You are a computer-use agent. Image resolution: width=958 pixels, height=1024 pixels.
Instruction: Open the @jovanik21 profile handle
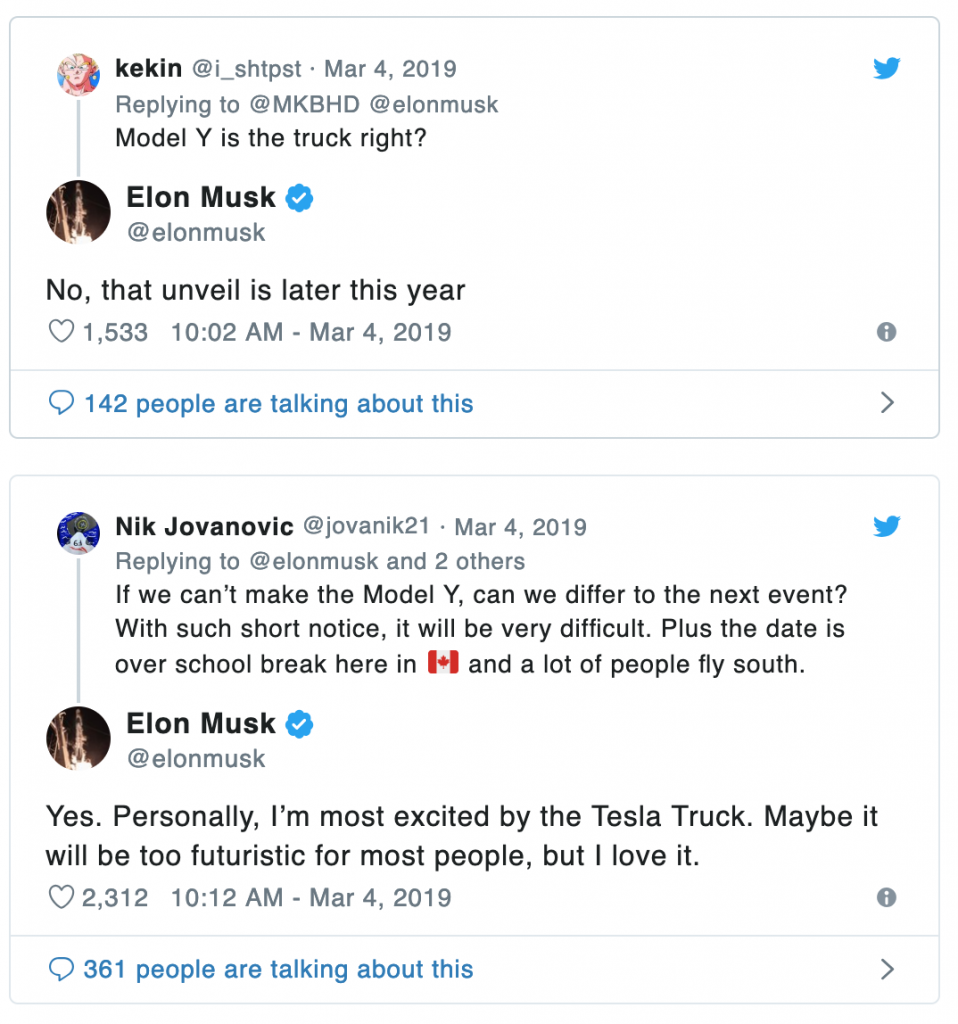coord(366,527)
